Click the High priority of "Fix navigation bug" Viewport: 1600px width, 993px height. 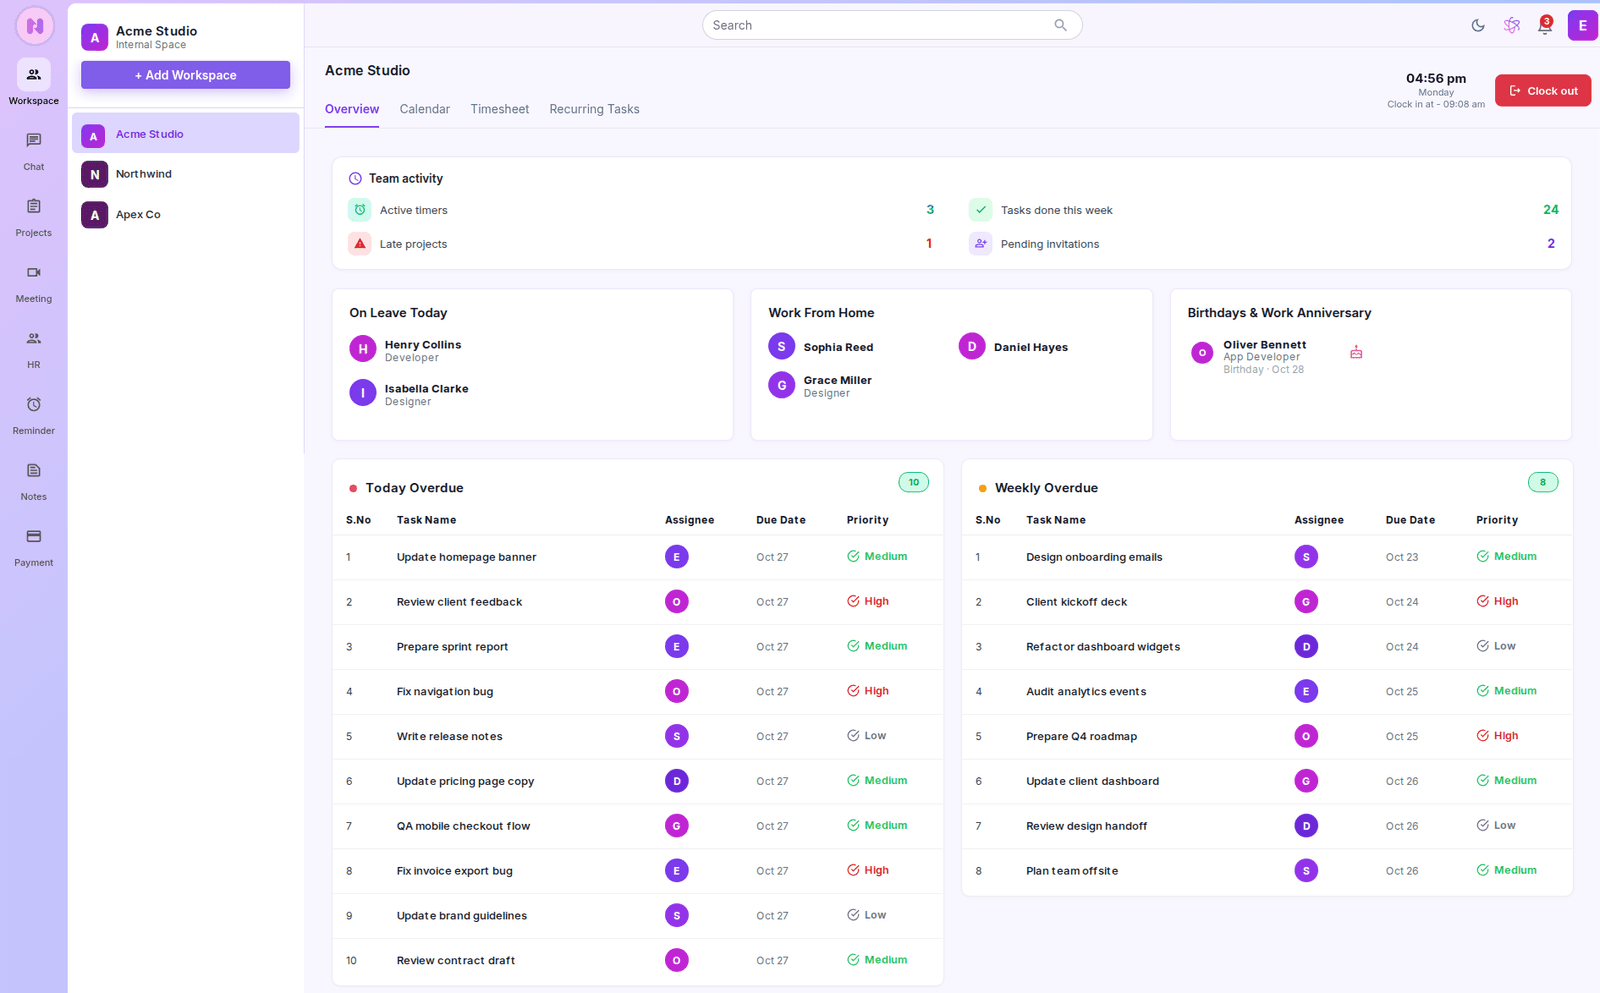click(x=868, y=691)
